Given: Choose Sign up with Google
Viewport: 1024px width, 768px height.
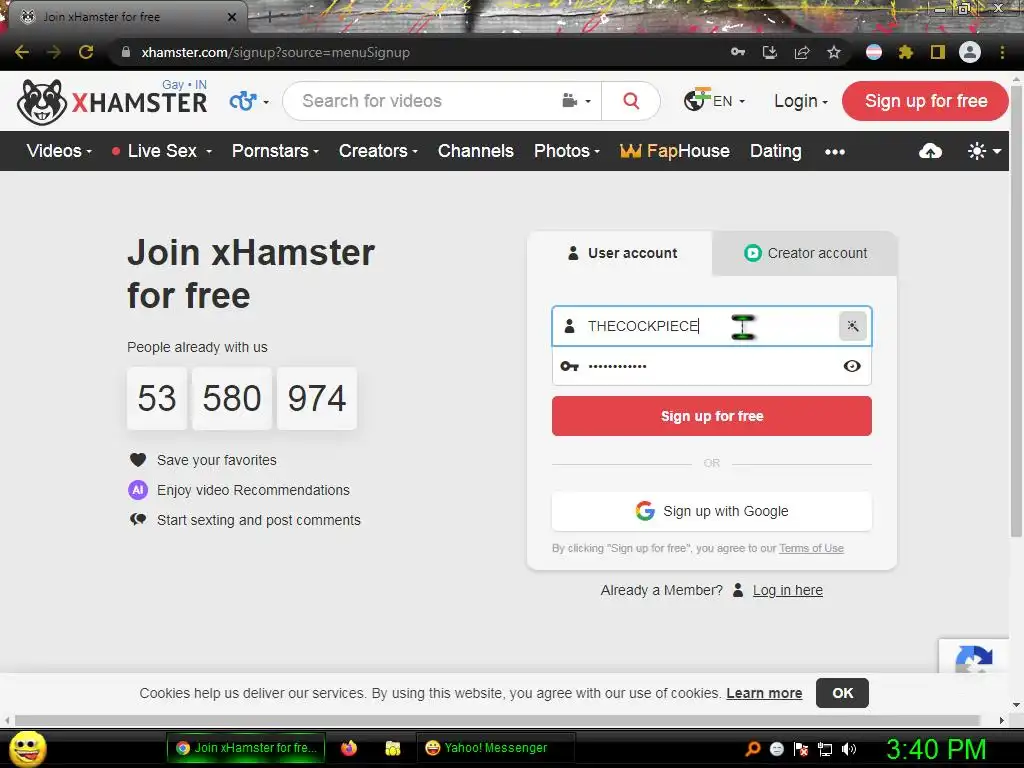Looking at the screenshot, I should (711, 511).
